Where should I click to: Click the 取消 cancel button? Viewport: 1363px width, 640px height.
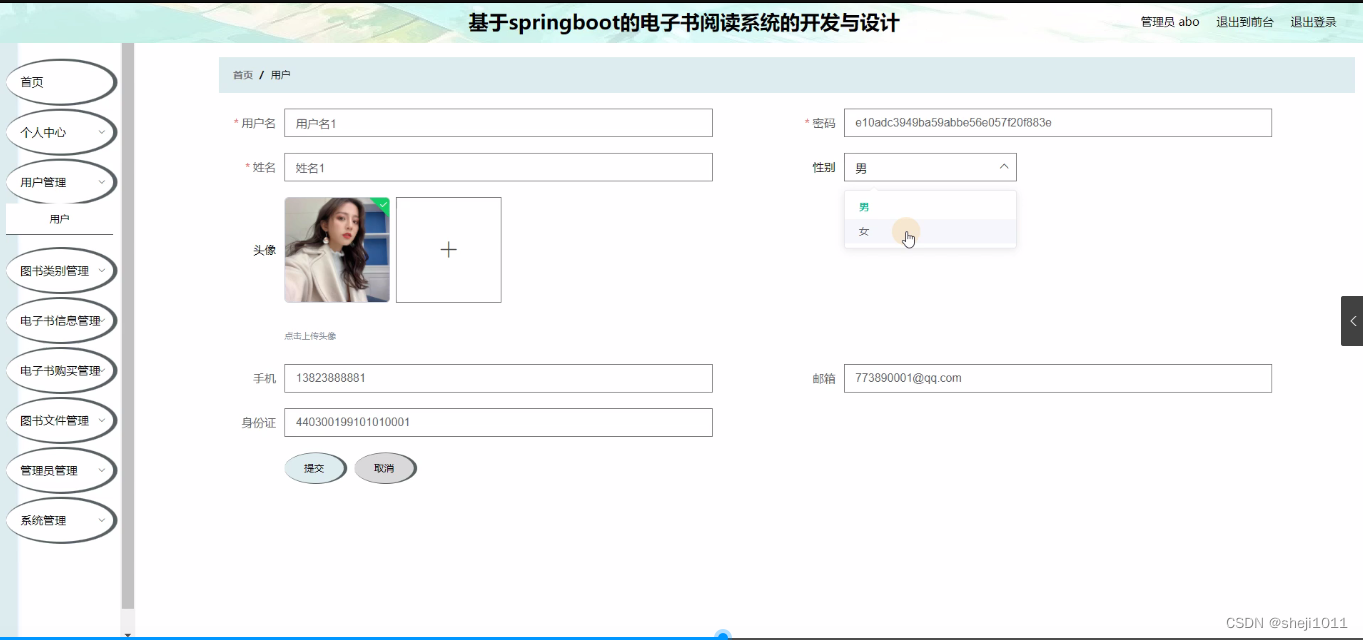point(386,467)
